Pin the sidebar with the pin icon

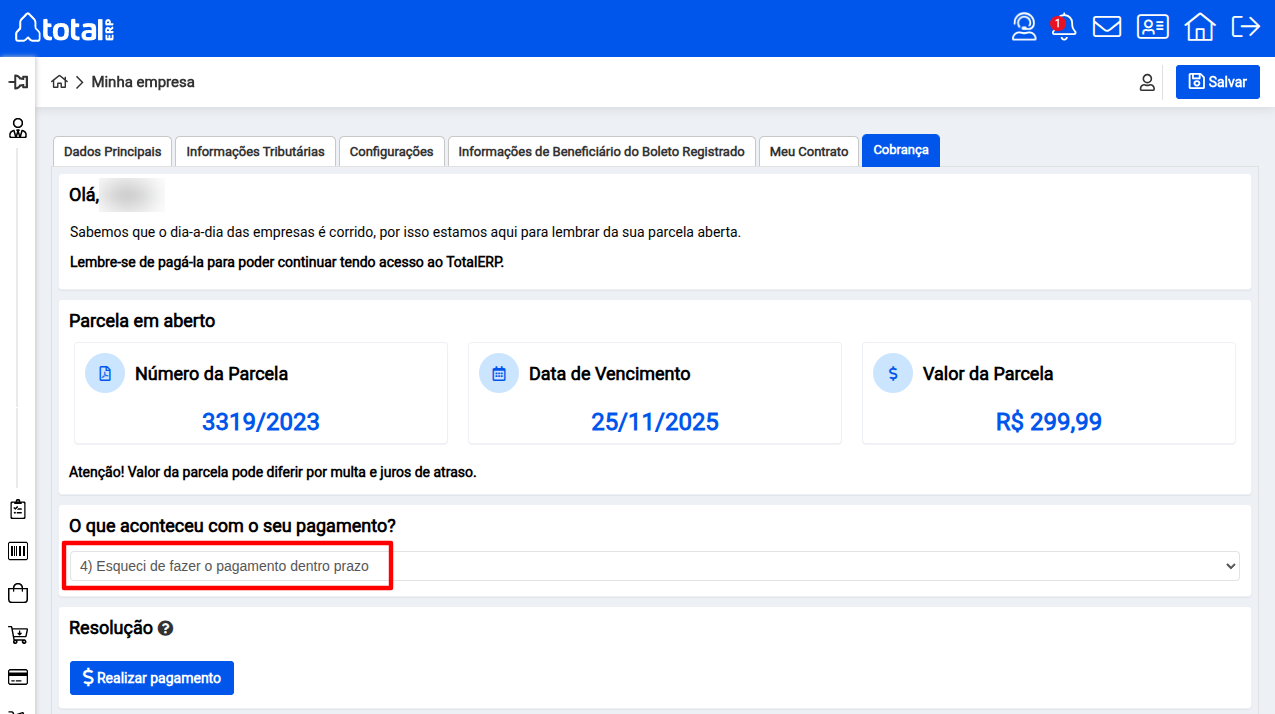tap(18, 82)
